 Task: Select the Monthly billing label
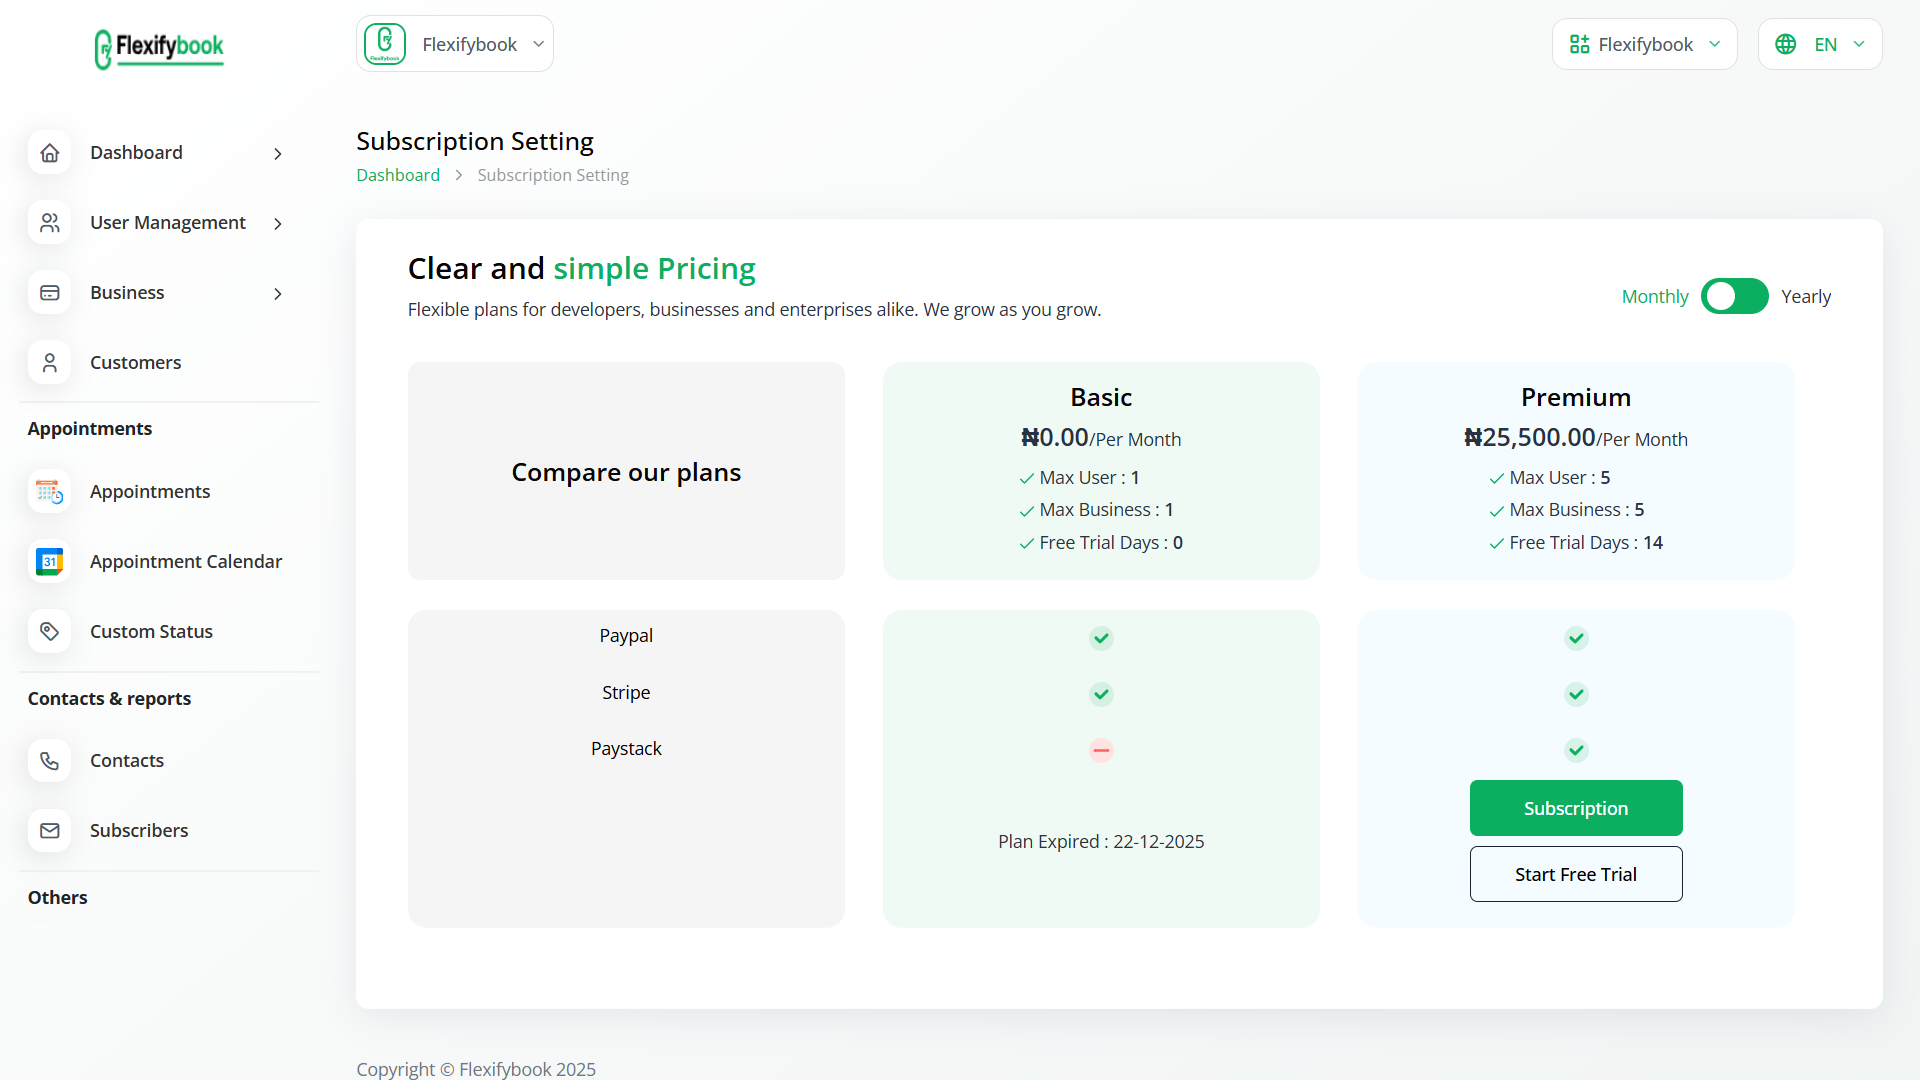[1654, 297]
